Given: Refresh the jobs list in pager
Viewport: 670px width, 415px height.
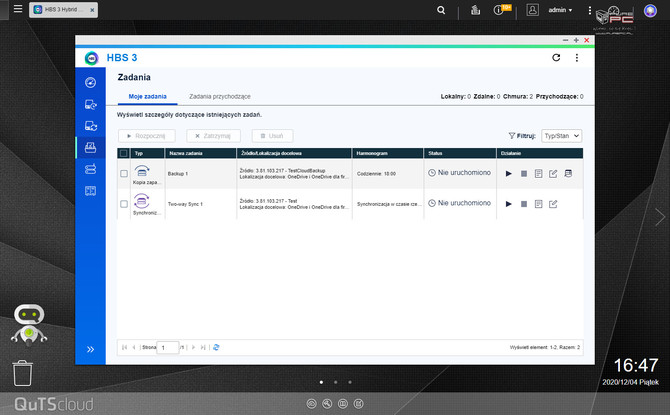Looking at the screenshot, I should click(x=216, y=347).
